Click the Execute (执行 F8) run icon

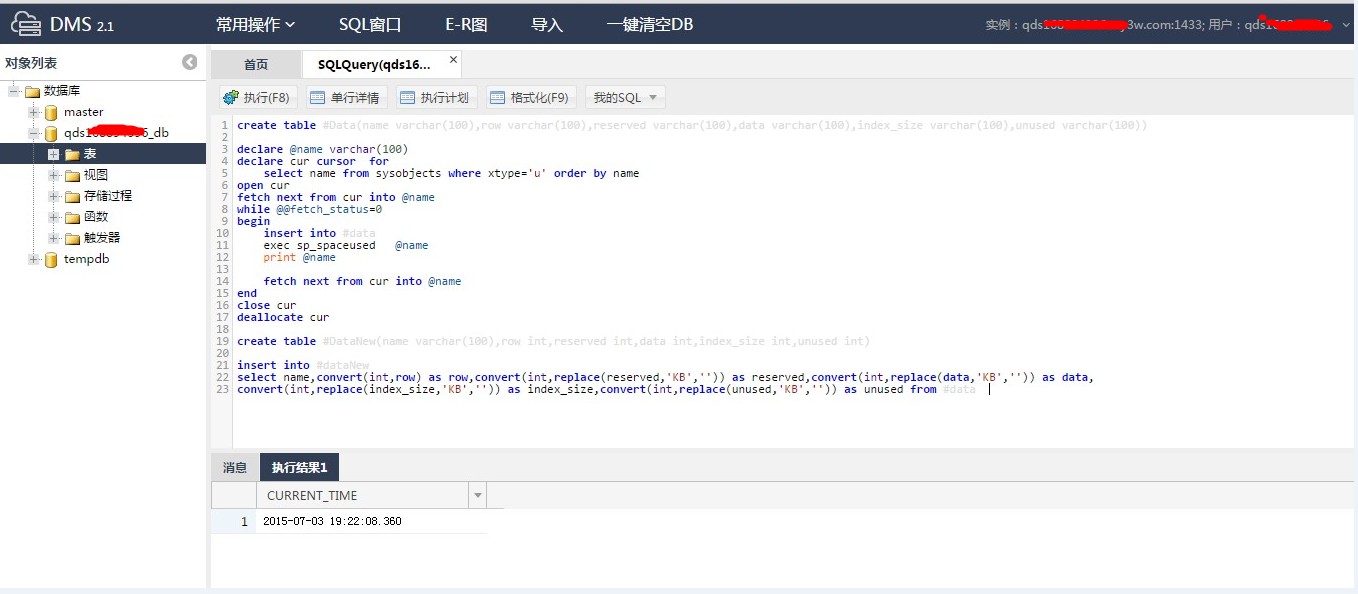pyautogui.click(x=231, y=98)
